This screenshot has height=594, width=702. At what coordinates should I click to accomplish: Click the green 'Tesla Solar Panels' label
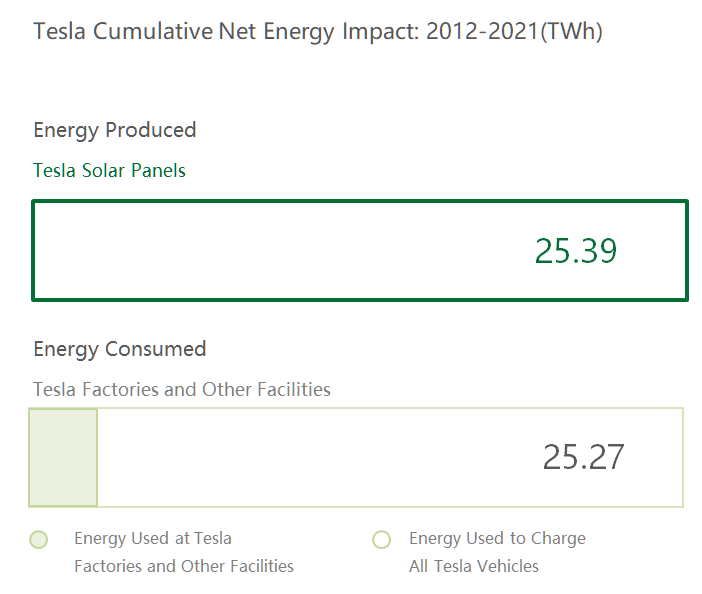(110, 170)
